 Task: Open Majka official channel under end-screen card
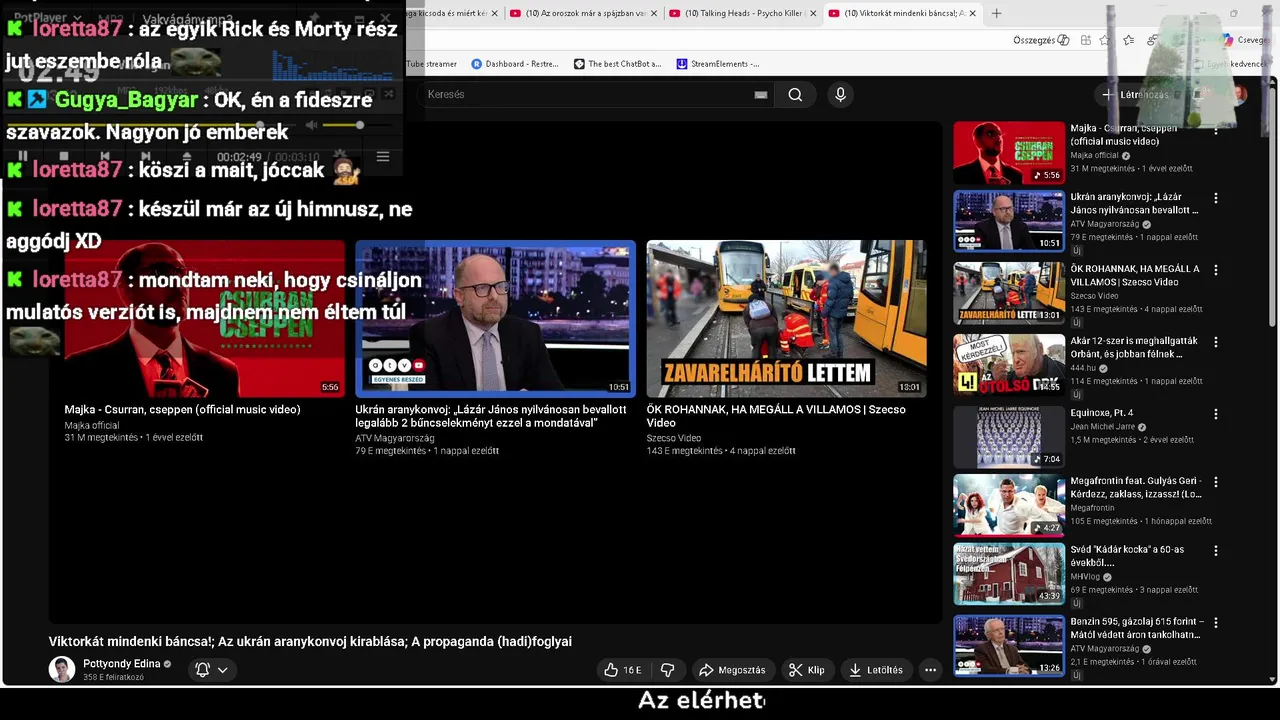coord(92,425)
